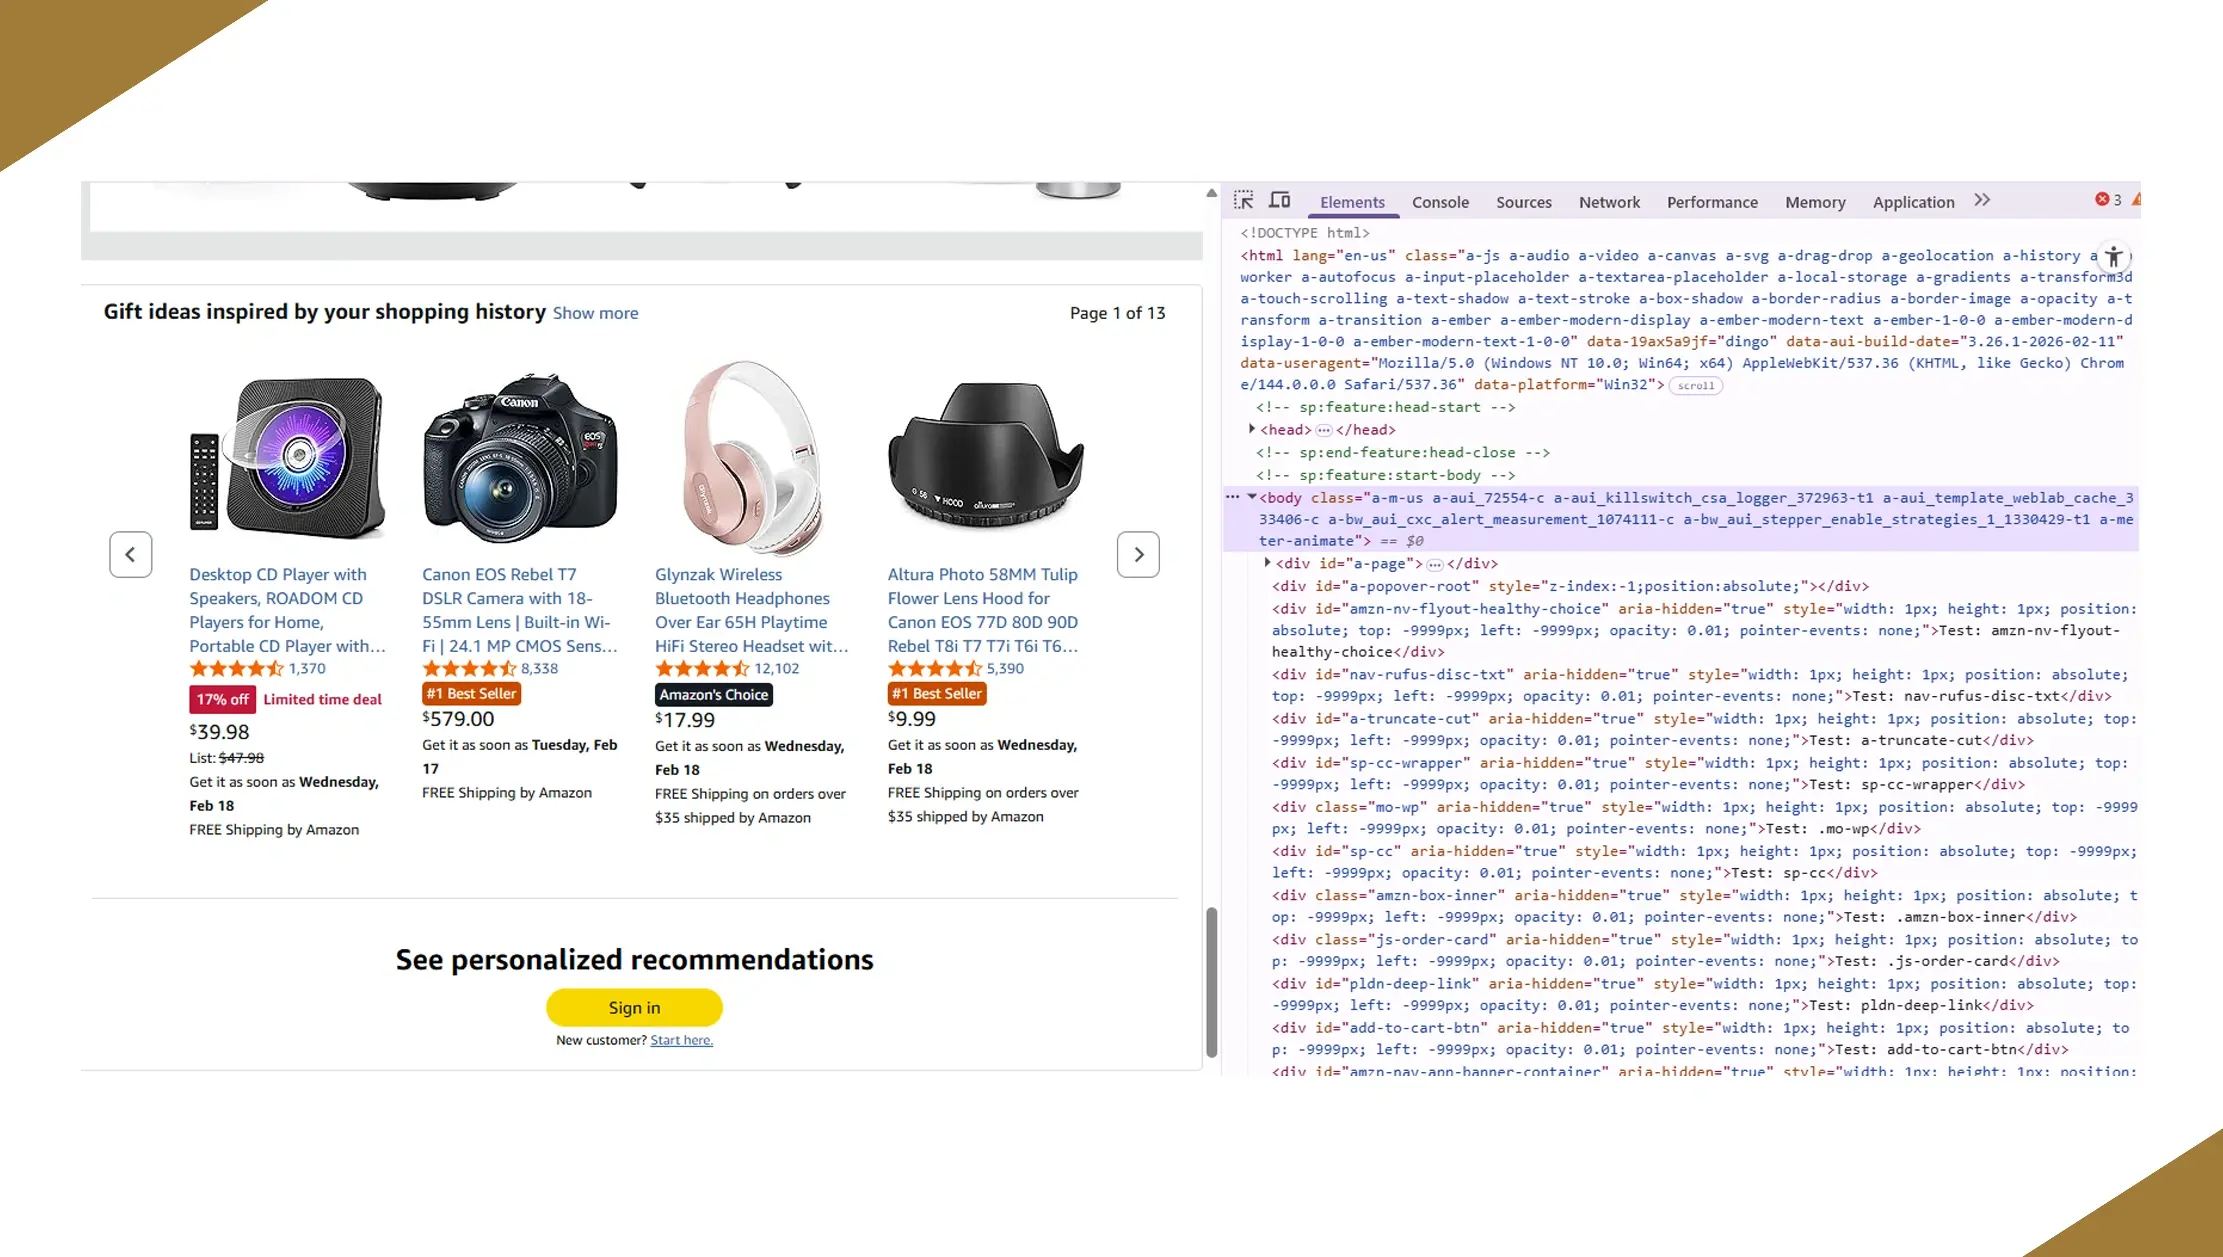
Task: Expand the head element node
Action: click(x=1252, y=429)
